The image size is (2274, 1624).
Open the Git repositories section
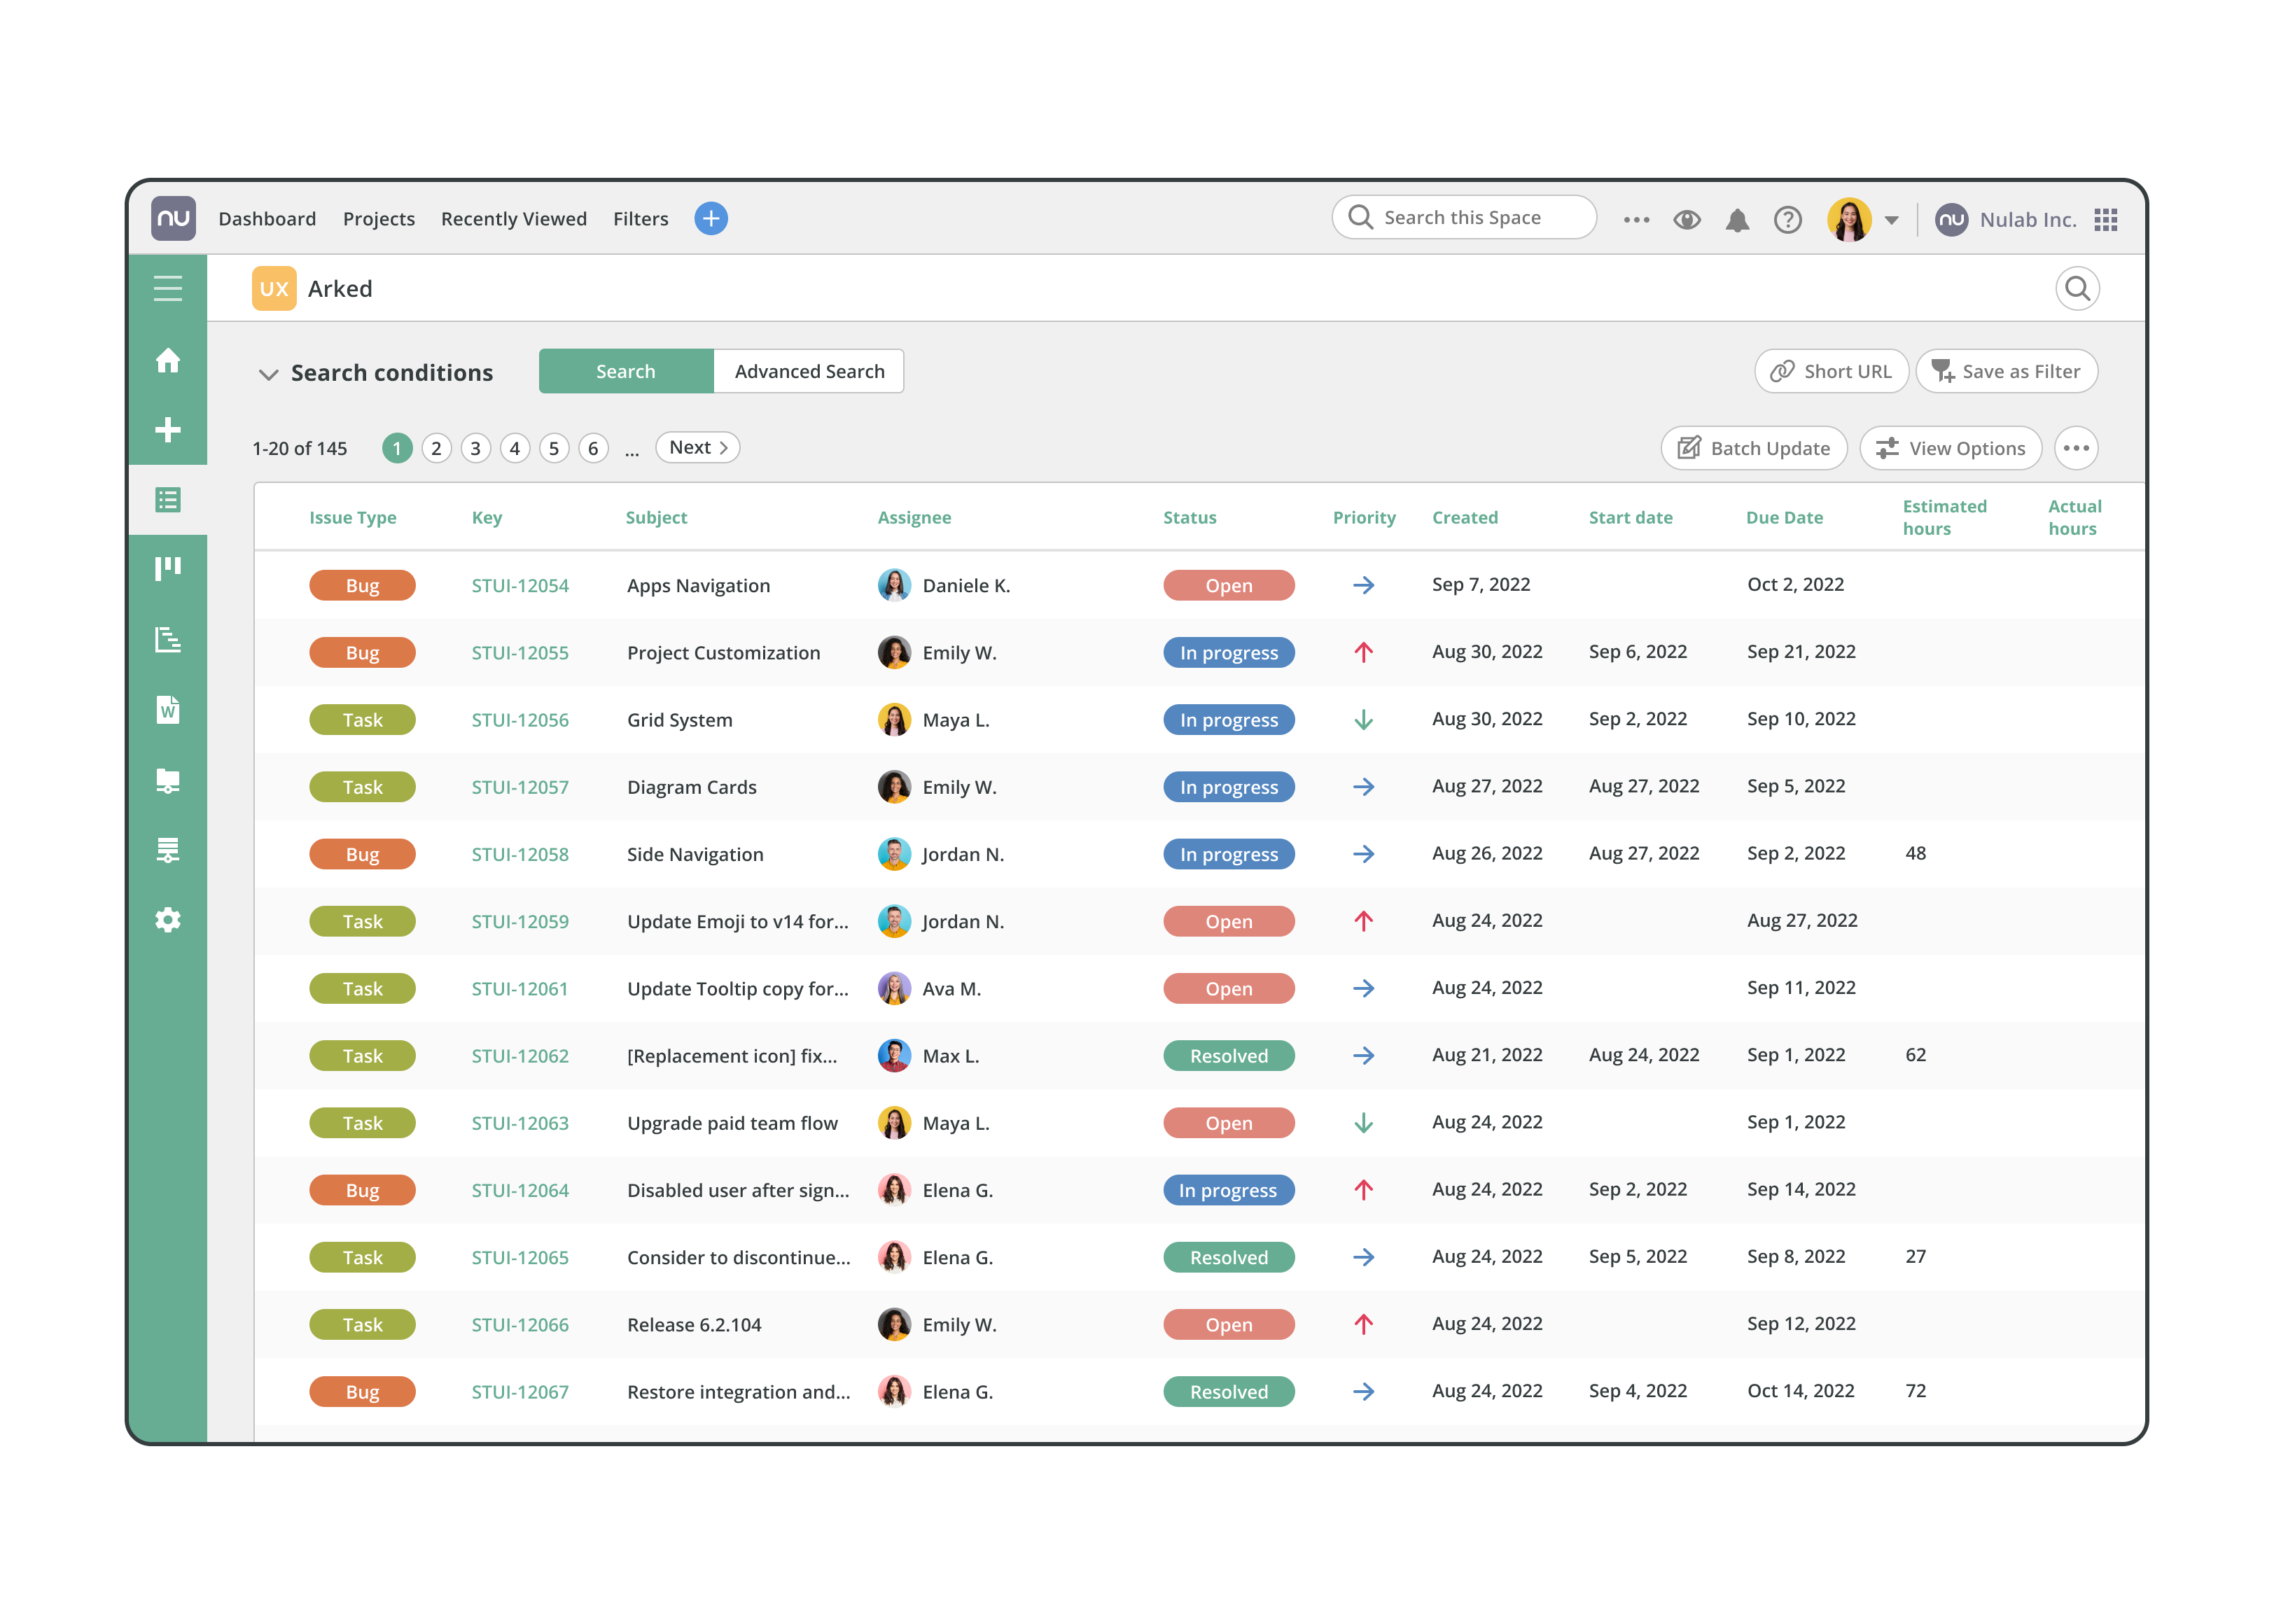pos(168,849)
